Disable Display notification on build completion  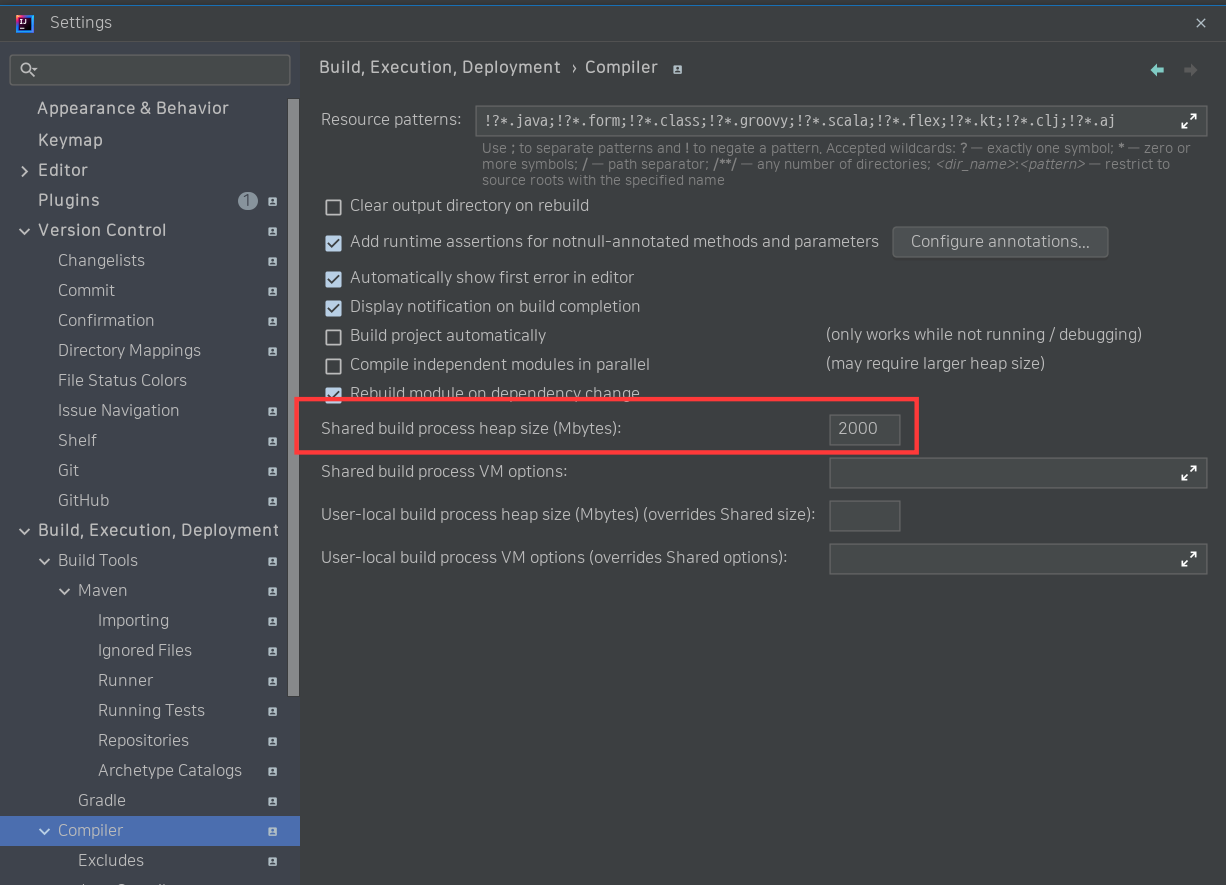pos(333,308)
